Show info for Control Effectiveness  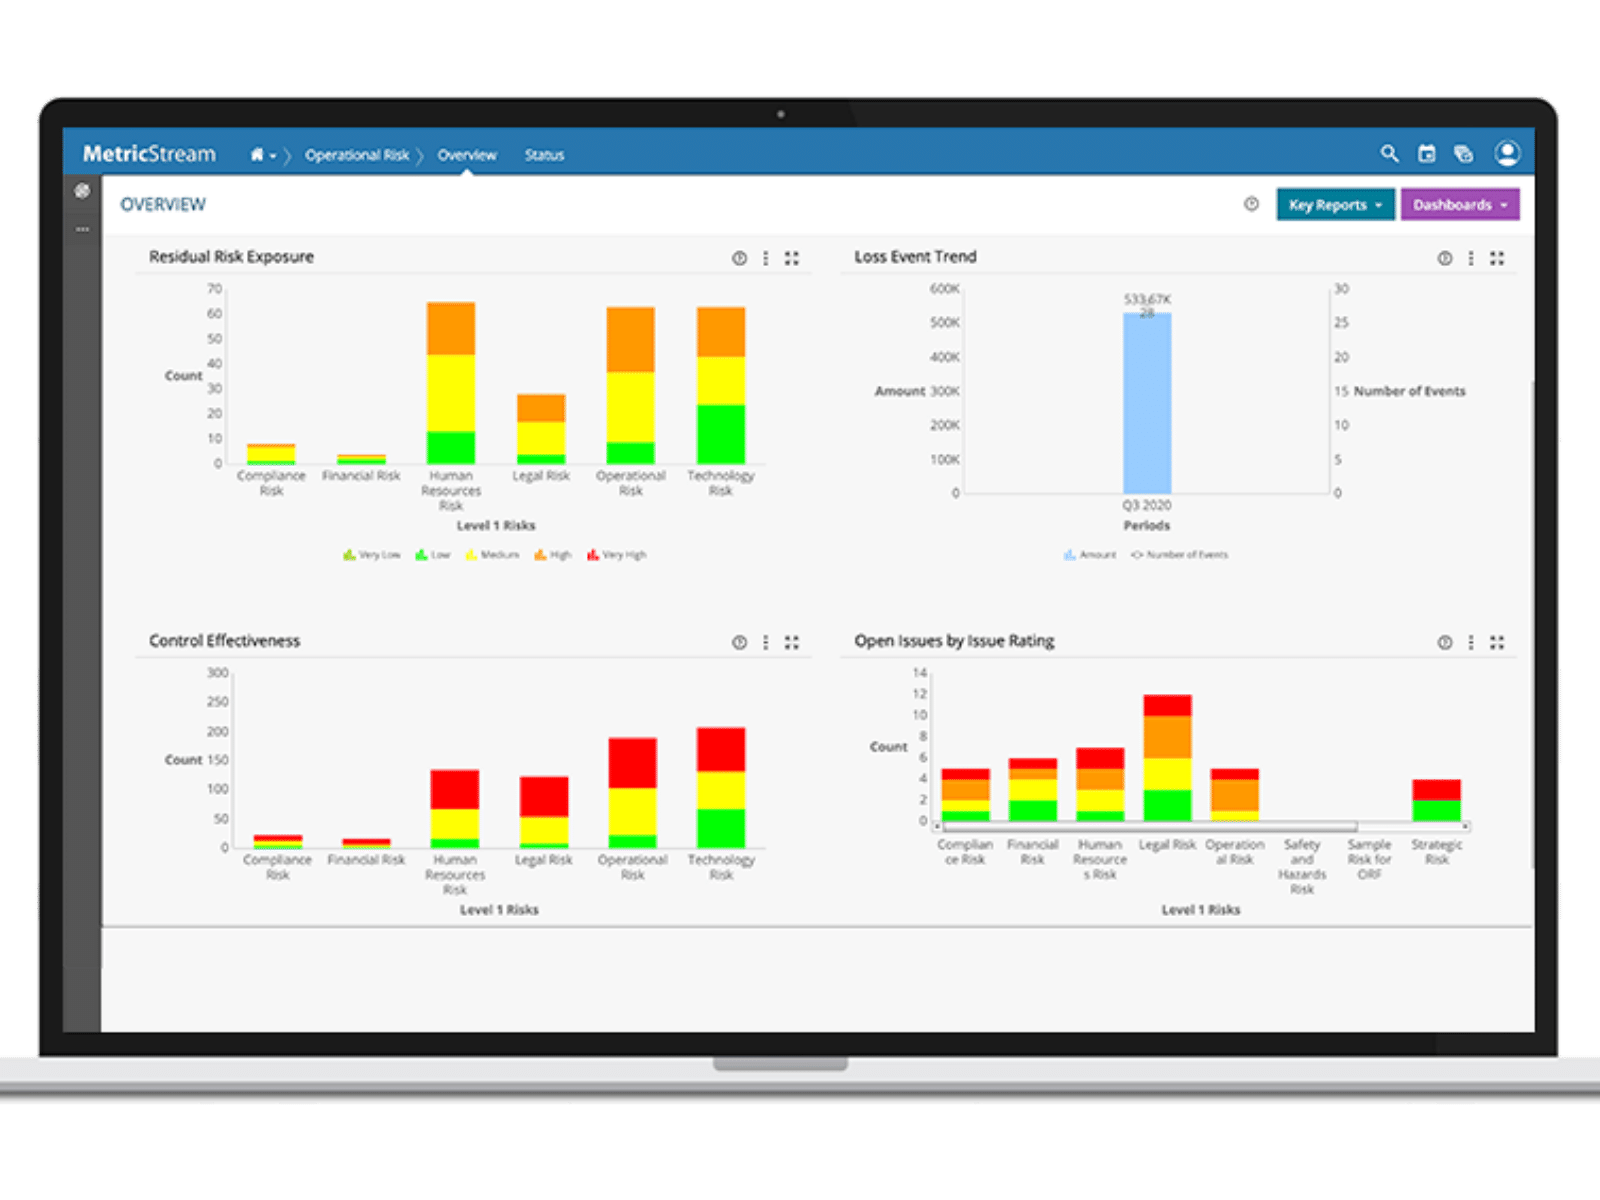point(739,642)
